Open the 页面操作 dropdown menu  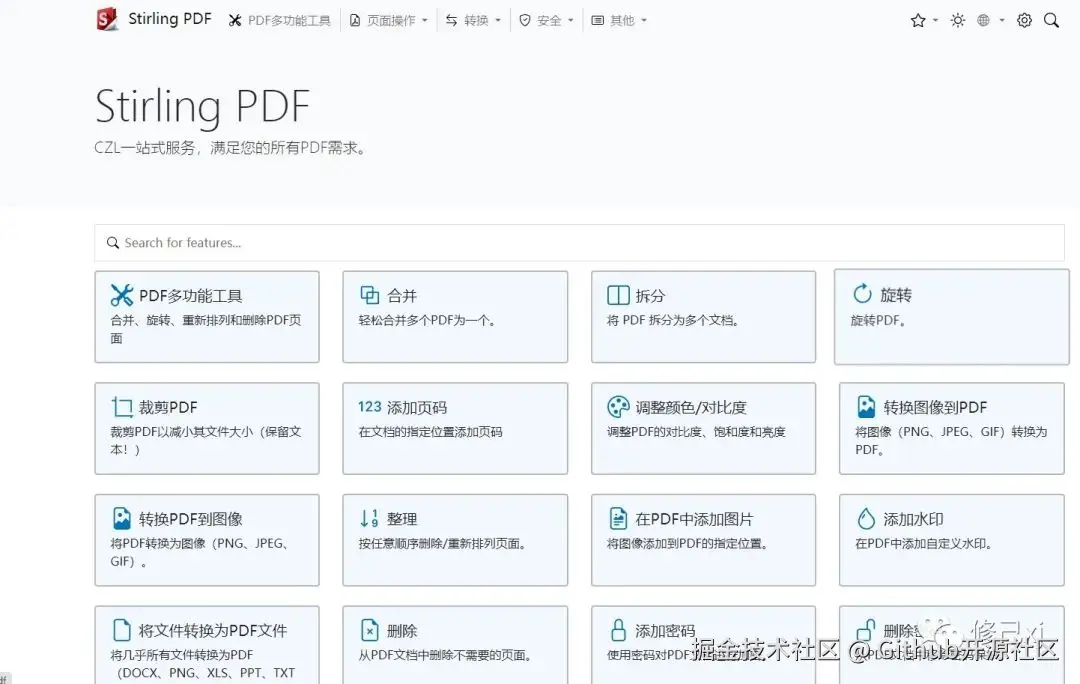[388, 21]
